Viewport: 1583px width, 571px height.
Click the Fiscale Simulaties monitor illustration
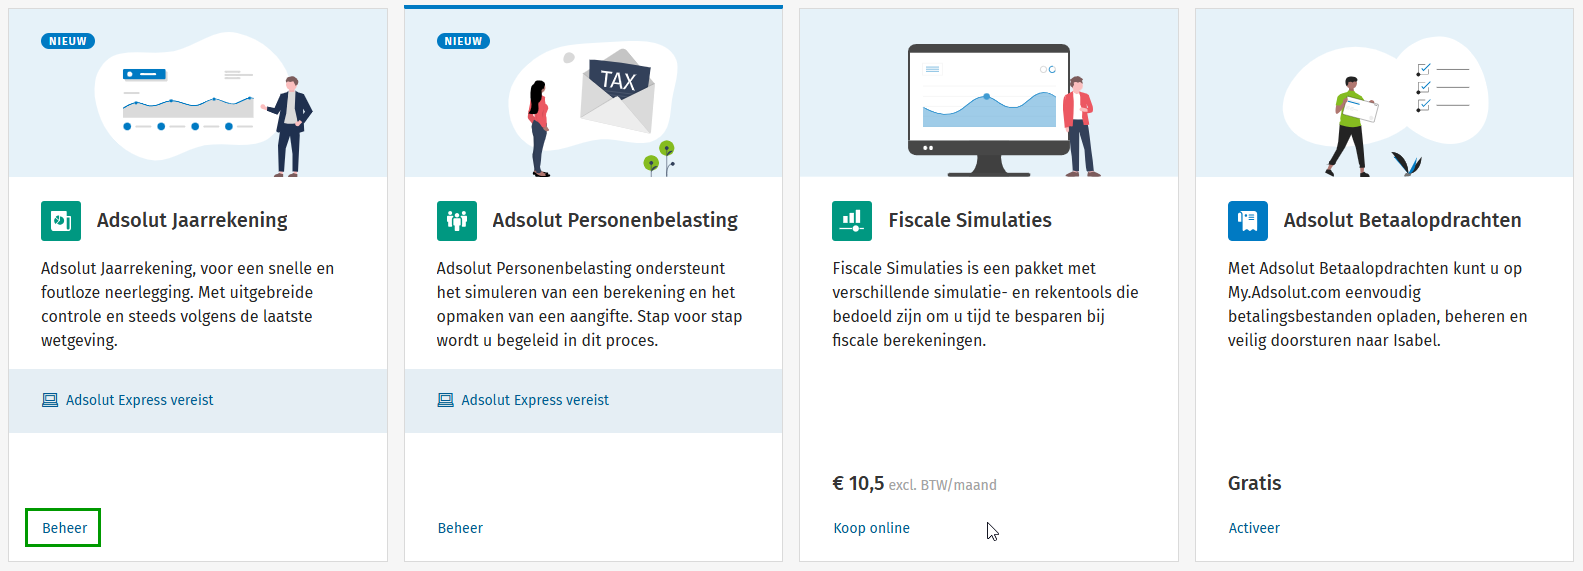[989, 100]
